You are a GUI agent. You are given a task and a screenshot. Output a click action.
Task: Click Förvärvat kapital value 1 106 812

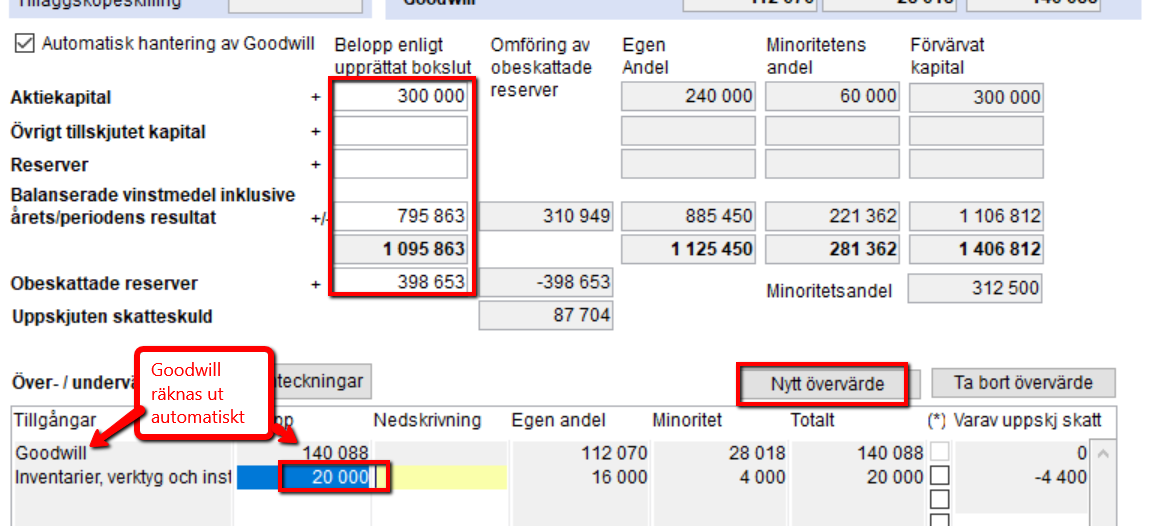point(976,217)
